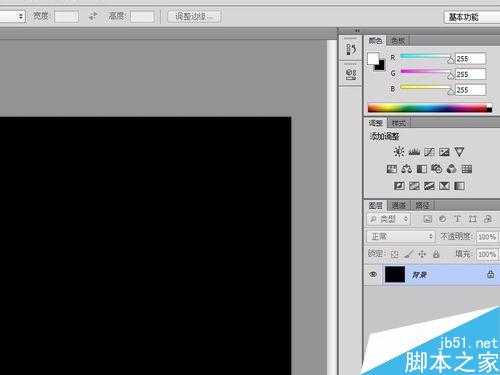
Task: Toggle lock position
Action: tap(422, 254)
